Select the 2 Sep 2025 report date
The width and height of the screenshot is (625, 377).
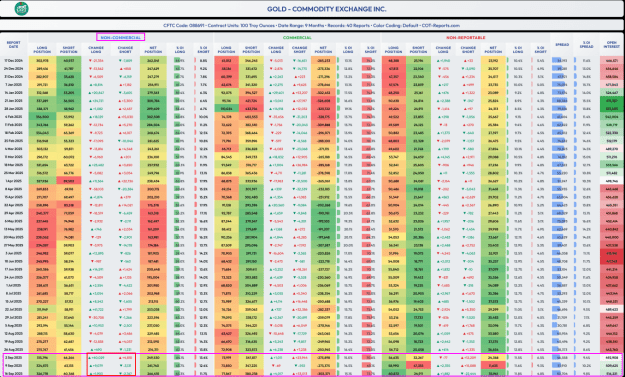(x=14, y=357)
